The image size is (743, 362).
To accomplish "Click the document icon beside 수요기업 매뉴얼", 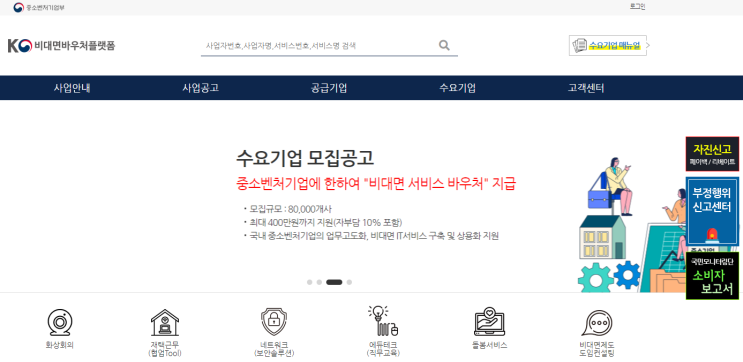I will tap(580, 45).
